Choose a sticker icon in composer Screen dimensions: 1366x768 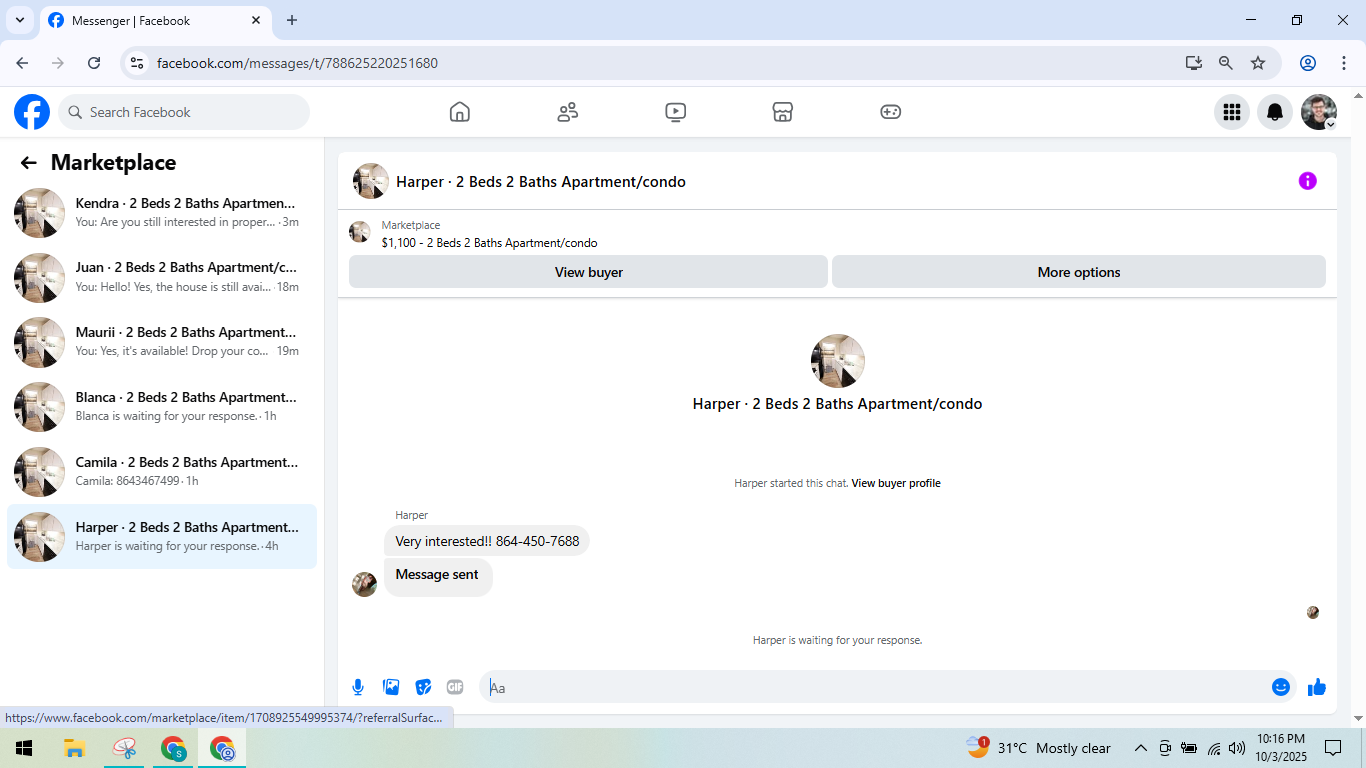coord(424,687)
